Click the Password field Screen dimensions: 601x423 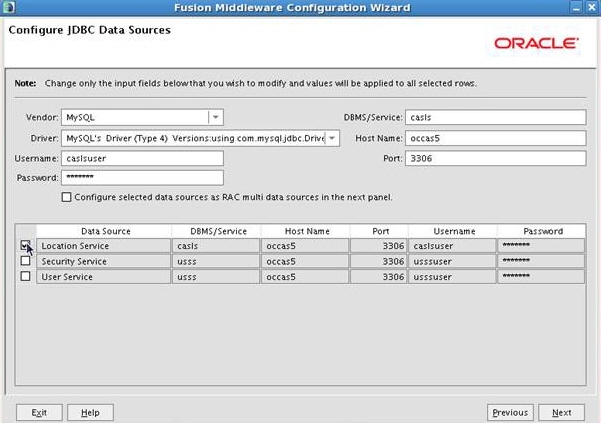[142, 177]
